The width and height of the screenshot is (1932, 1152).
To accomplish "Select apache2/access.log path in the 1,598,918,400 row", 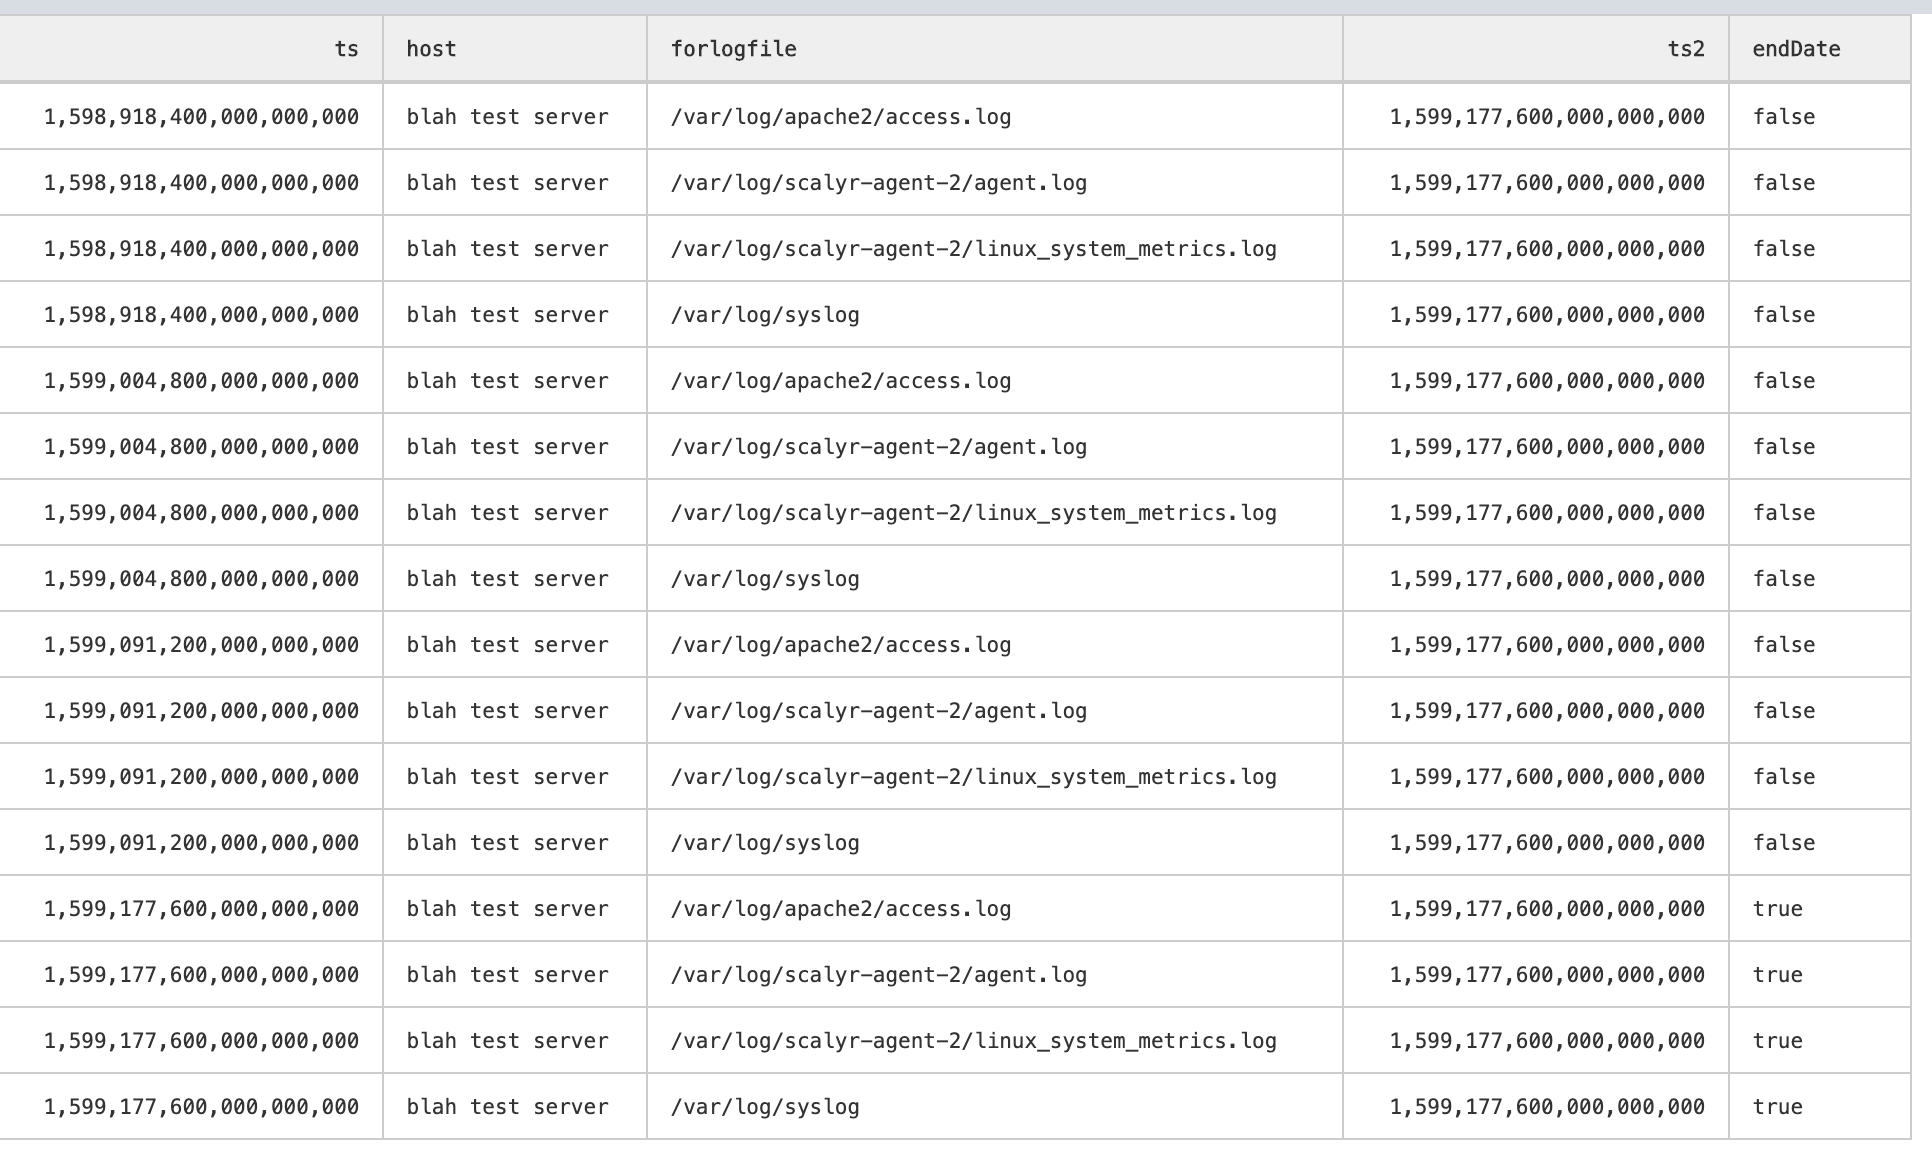I will pos(840,117).
